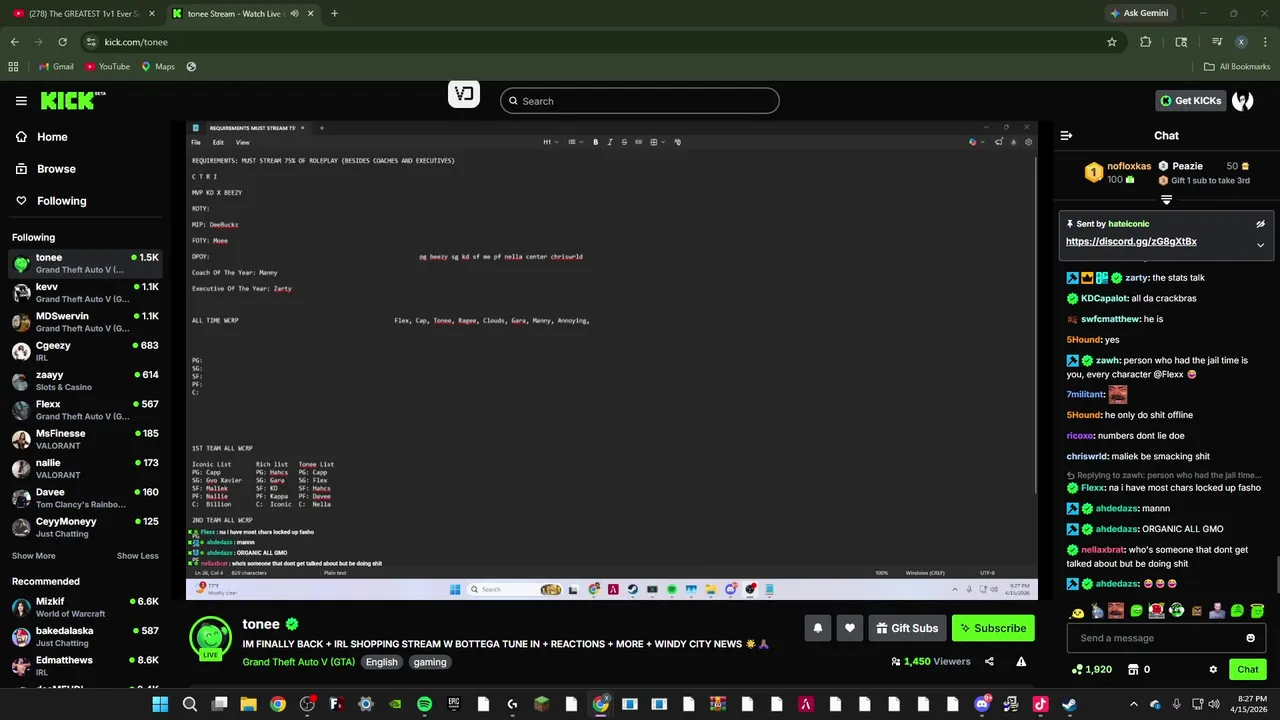This screenshot has height=720, width=1280.
Task: Turn on notifications bell for tonee
Action: 818,628
